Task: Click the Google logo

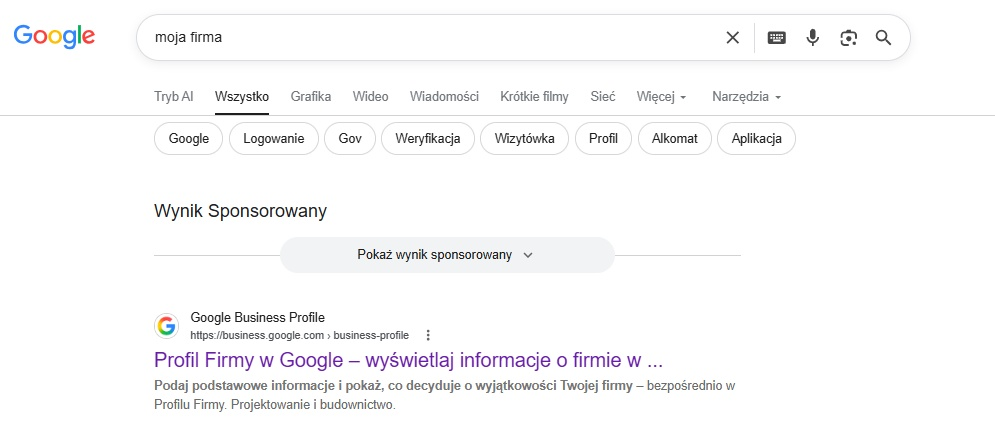Action: (55, 36)
